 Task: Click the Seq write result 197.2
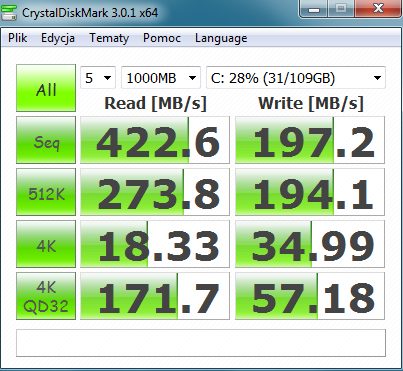(310, 140)
